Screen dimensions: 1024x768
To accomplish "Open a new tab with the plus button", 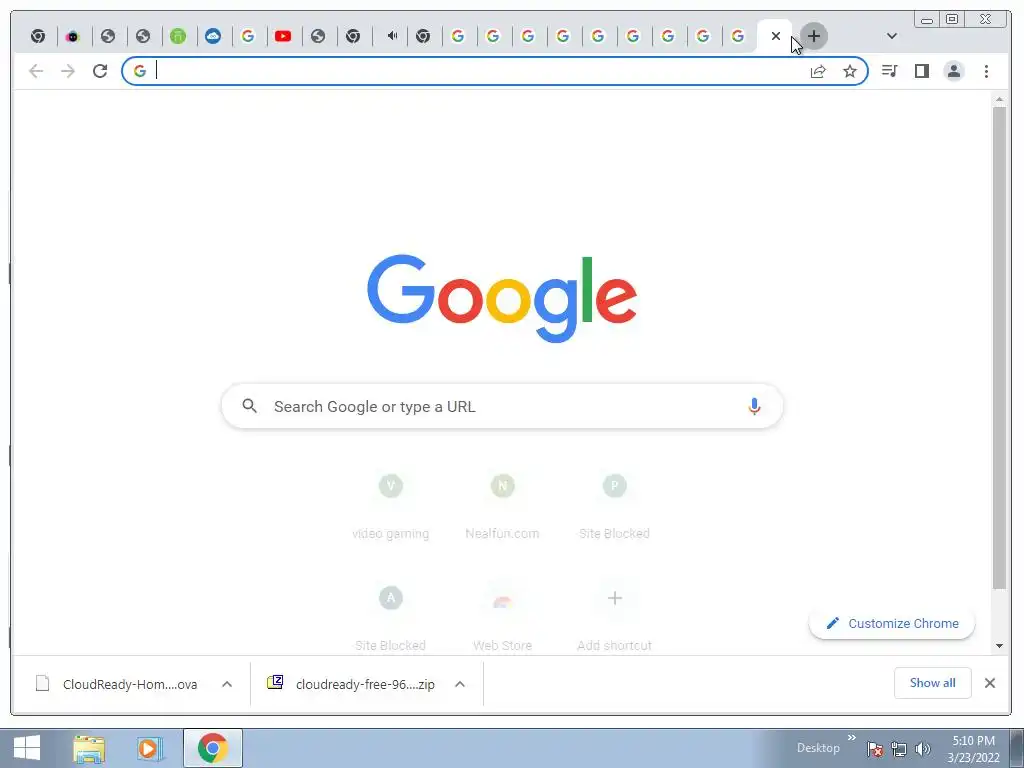I will point(814,36).
